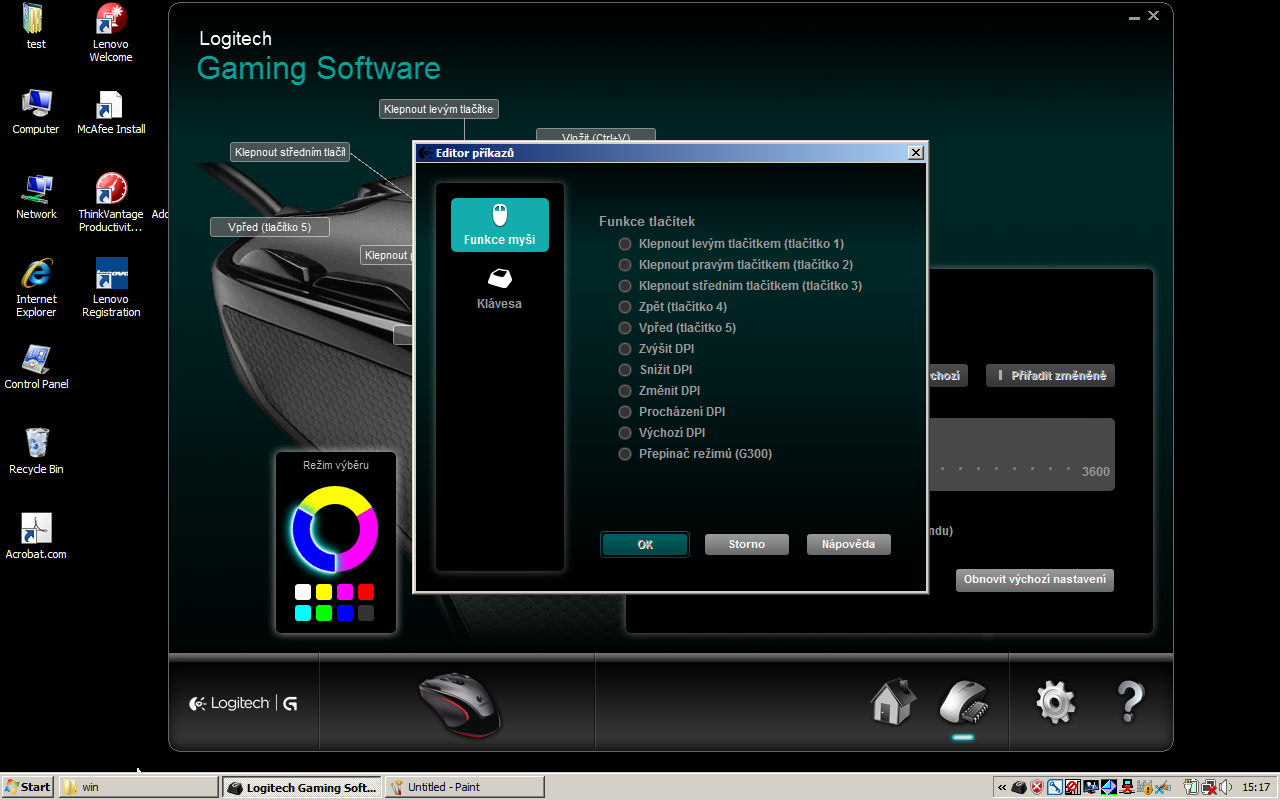
Task: Select Klepnout středním tlačítkem (tlačítko 3) option
Action: point(740,286)
